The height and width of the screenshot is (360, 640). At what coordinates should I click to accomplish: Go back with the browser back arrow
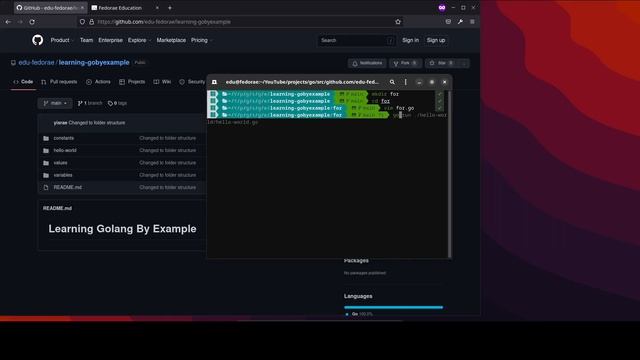8,22
